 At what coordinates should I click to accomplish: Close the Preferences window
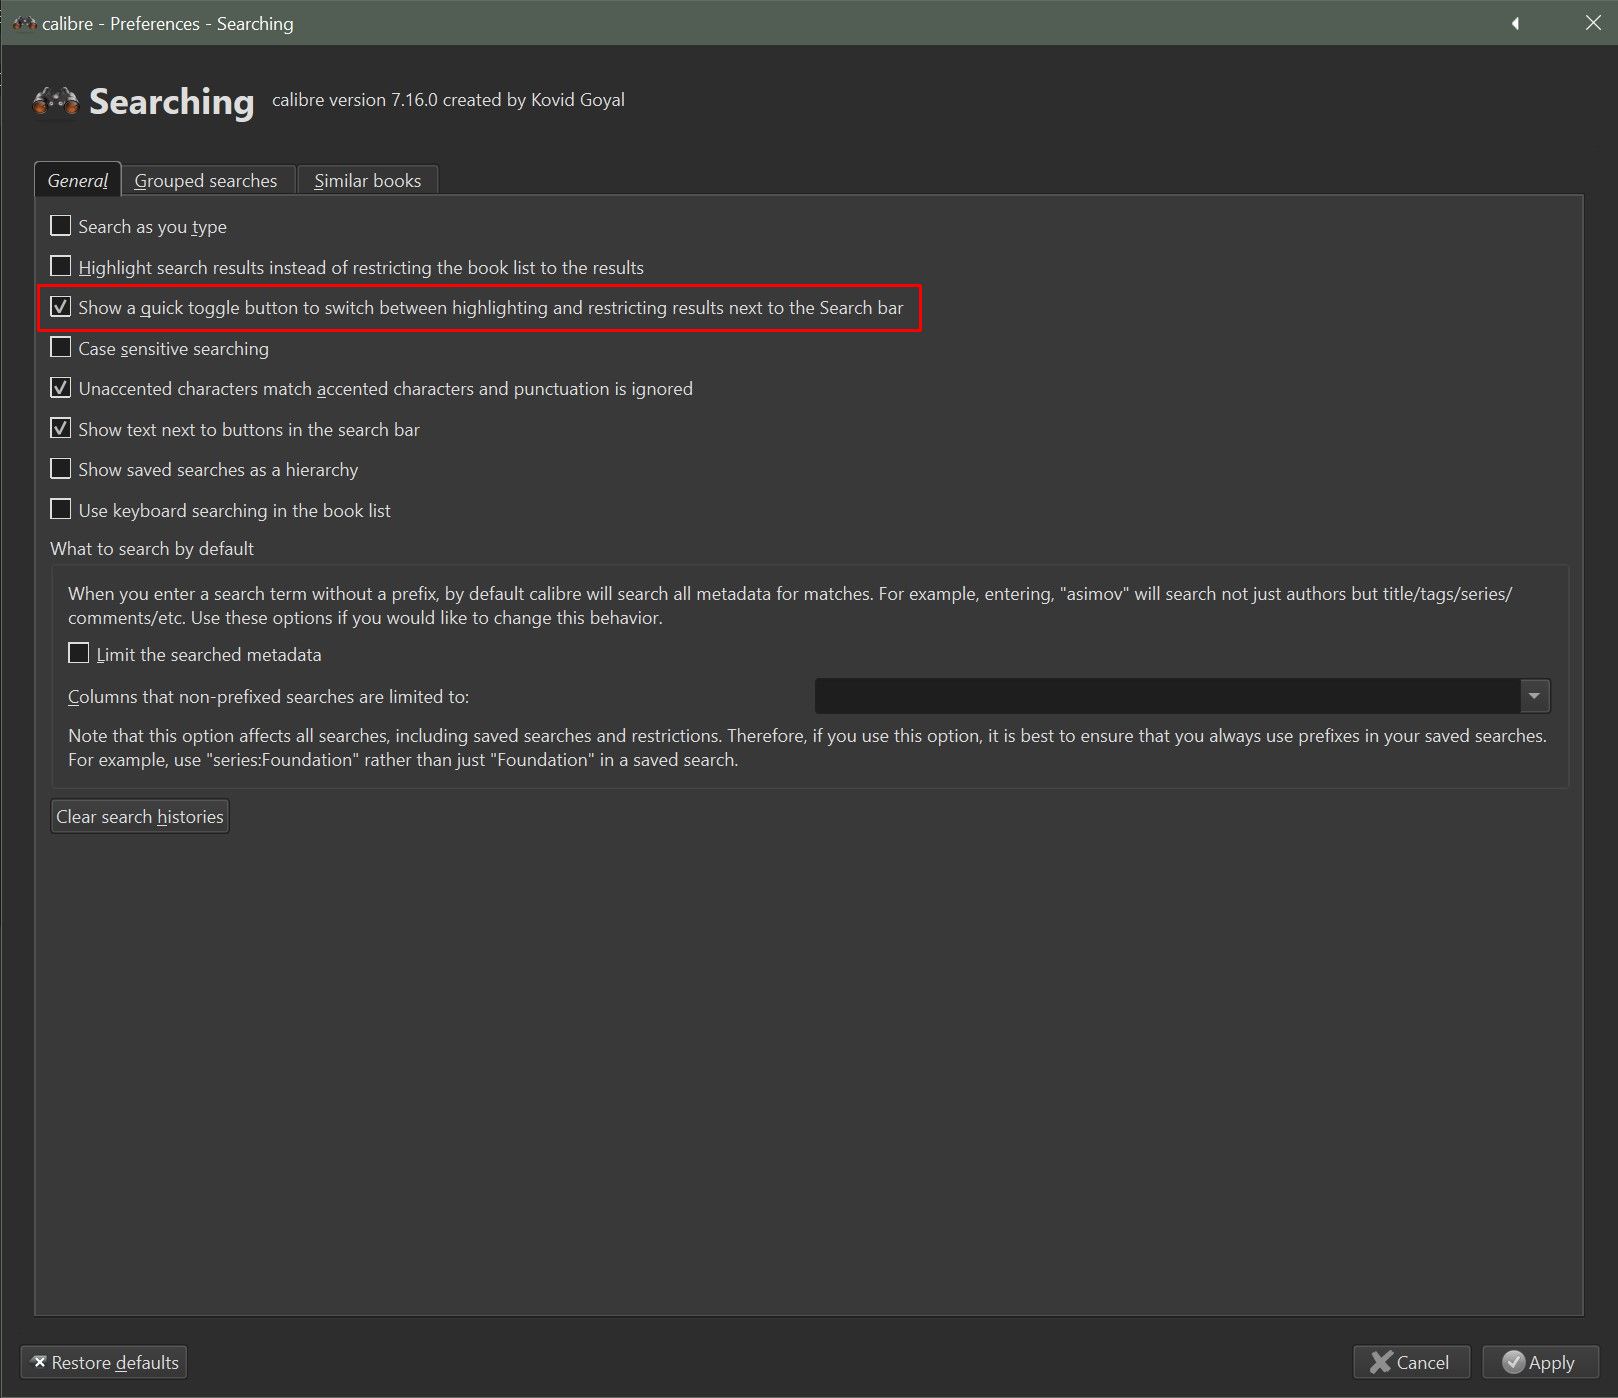tap(1593, 23)
